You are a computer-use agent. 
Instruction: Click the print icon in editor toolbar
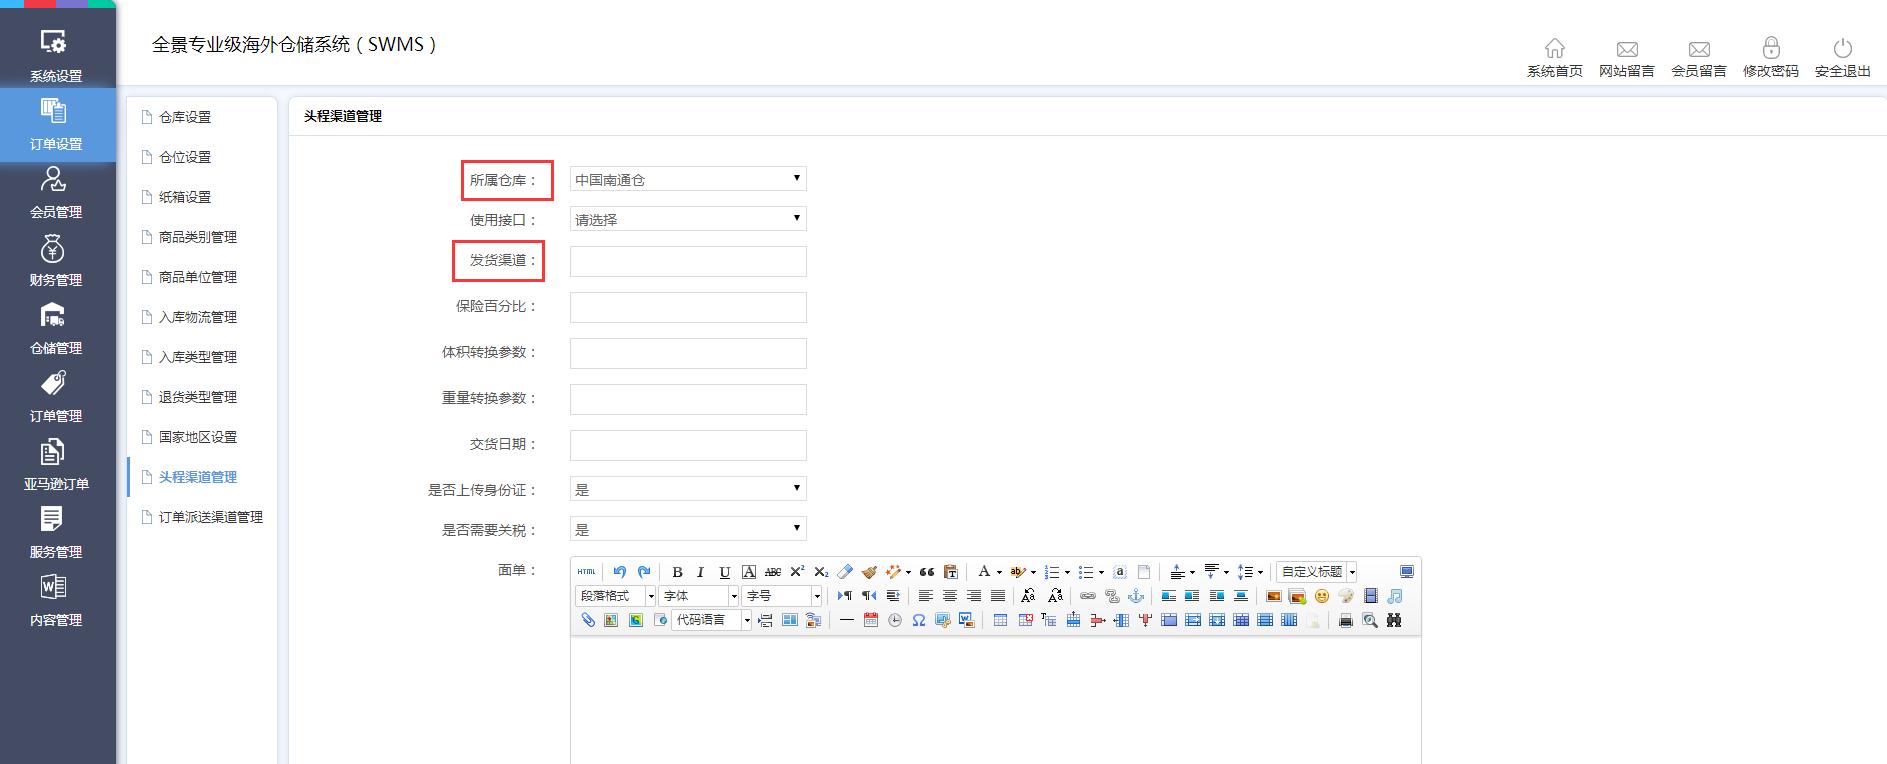1346,620
